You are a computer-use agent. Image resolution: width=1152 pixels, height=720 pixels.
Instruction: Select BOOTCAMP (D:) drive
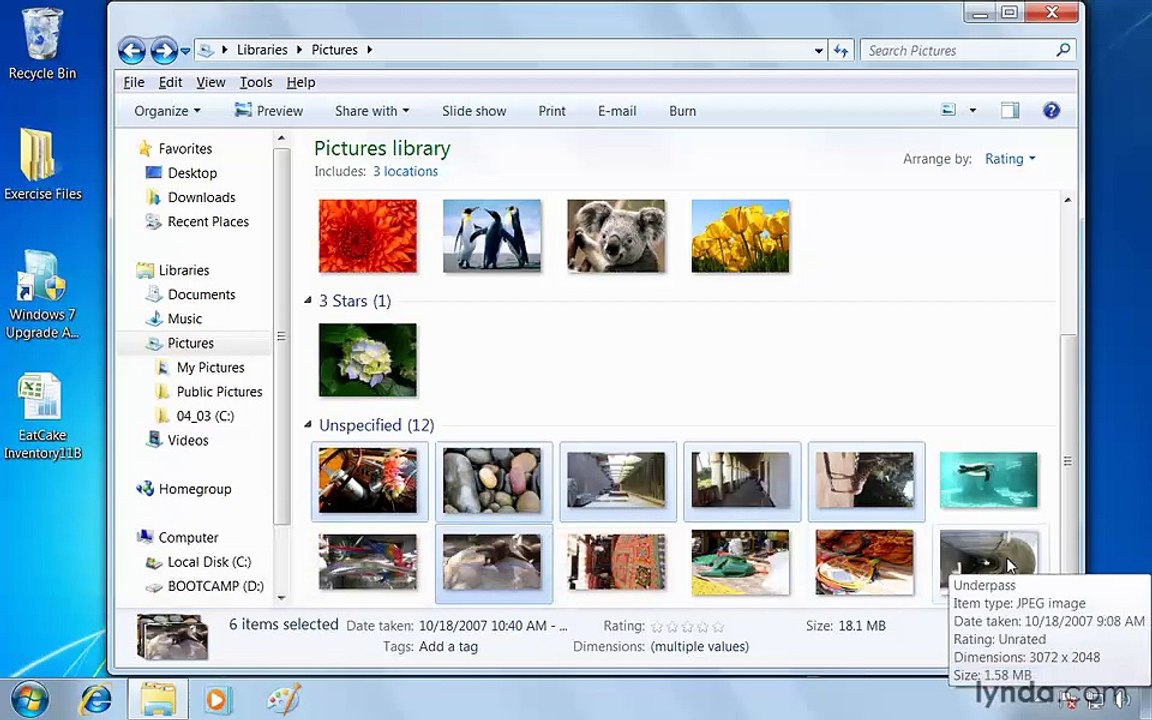[x=215, y=586]
